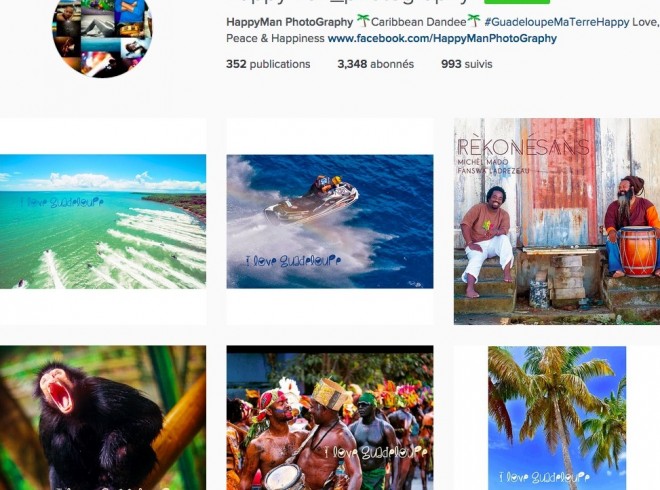Show the 993 suivis list
660x490 pixels.
(467, 64)
